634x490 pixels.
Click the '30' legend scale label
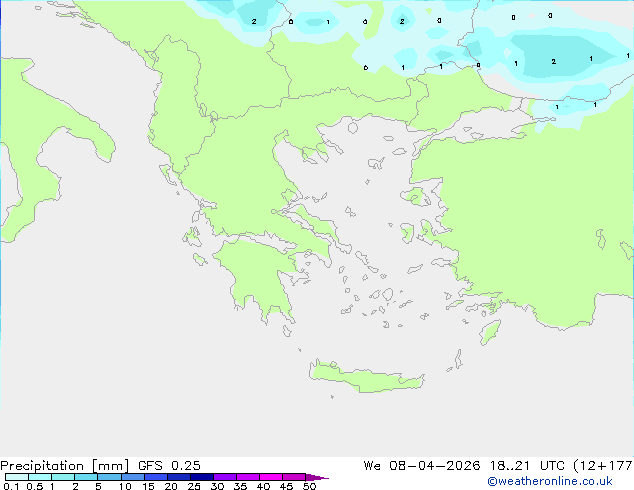click(x=217, y=486)
